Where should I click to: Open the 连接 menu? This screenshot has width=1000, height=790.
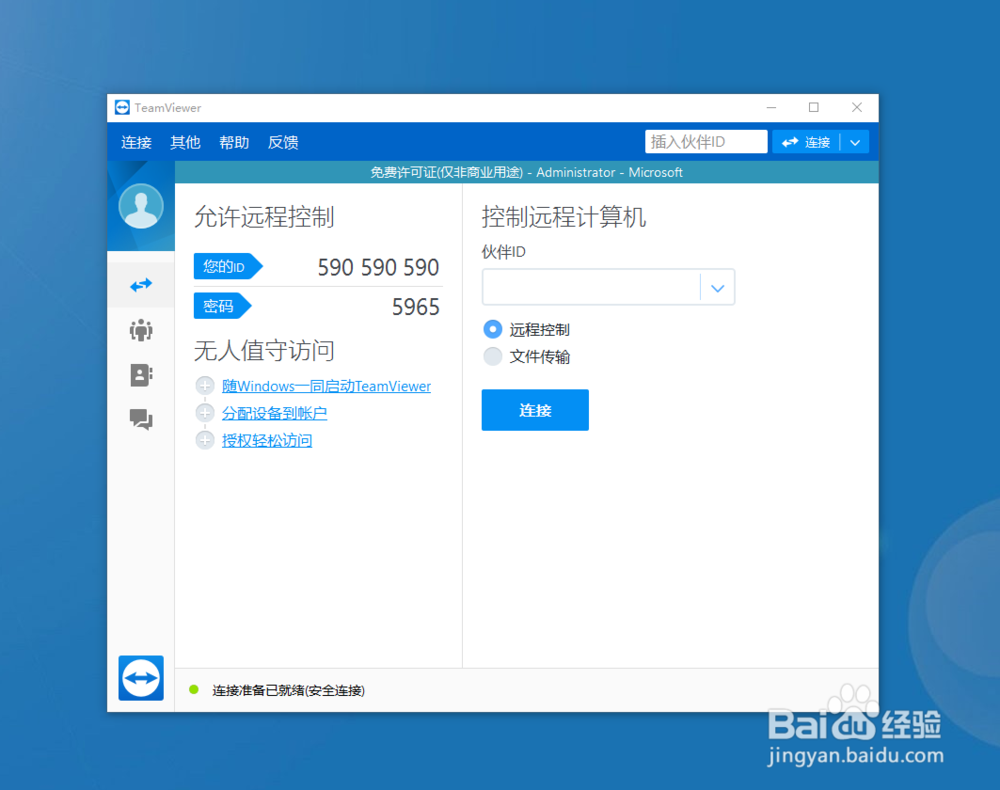pos(136,142)
